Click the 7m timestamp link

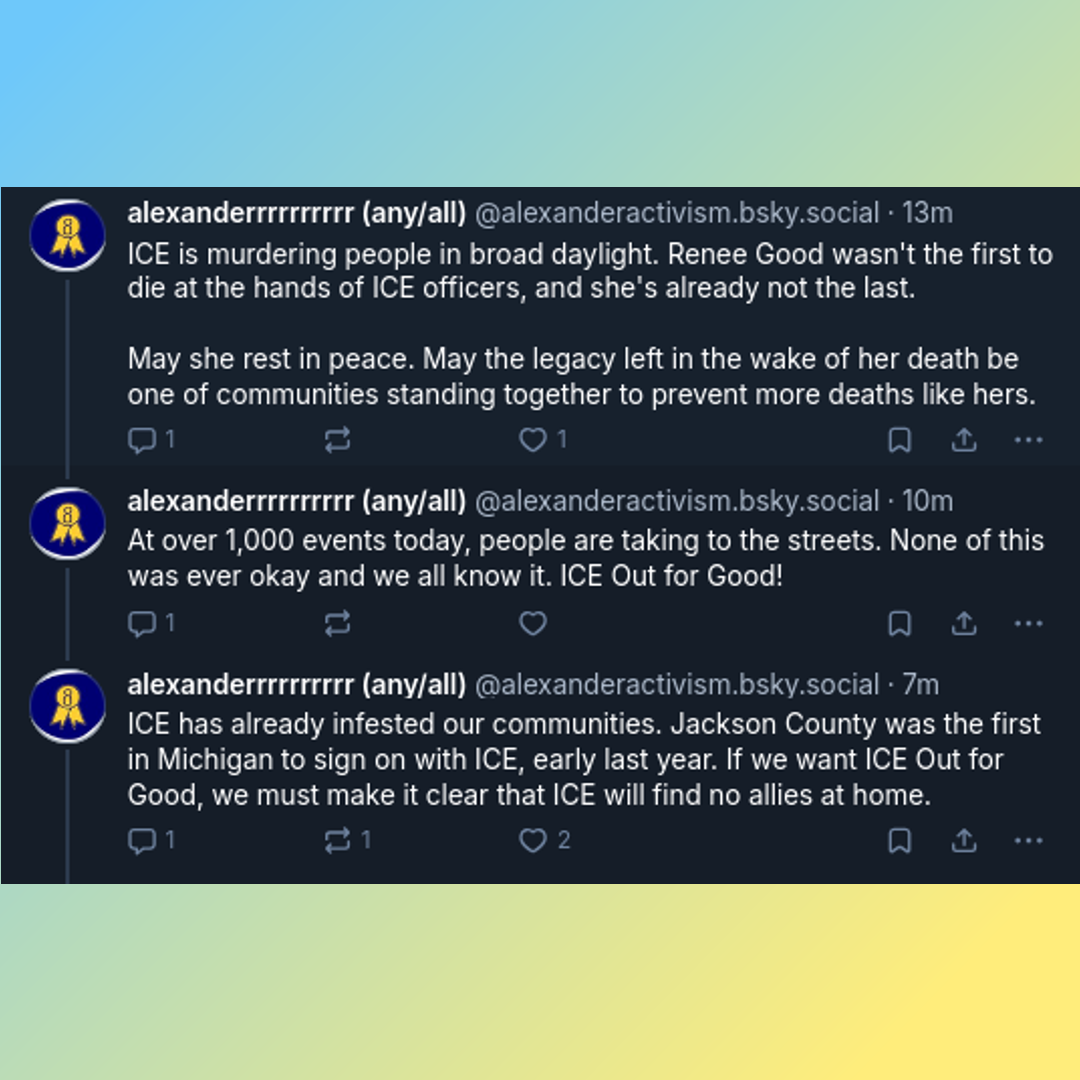pos(920,685)
